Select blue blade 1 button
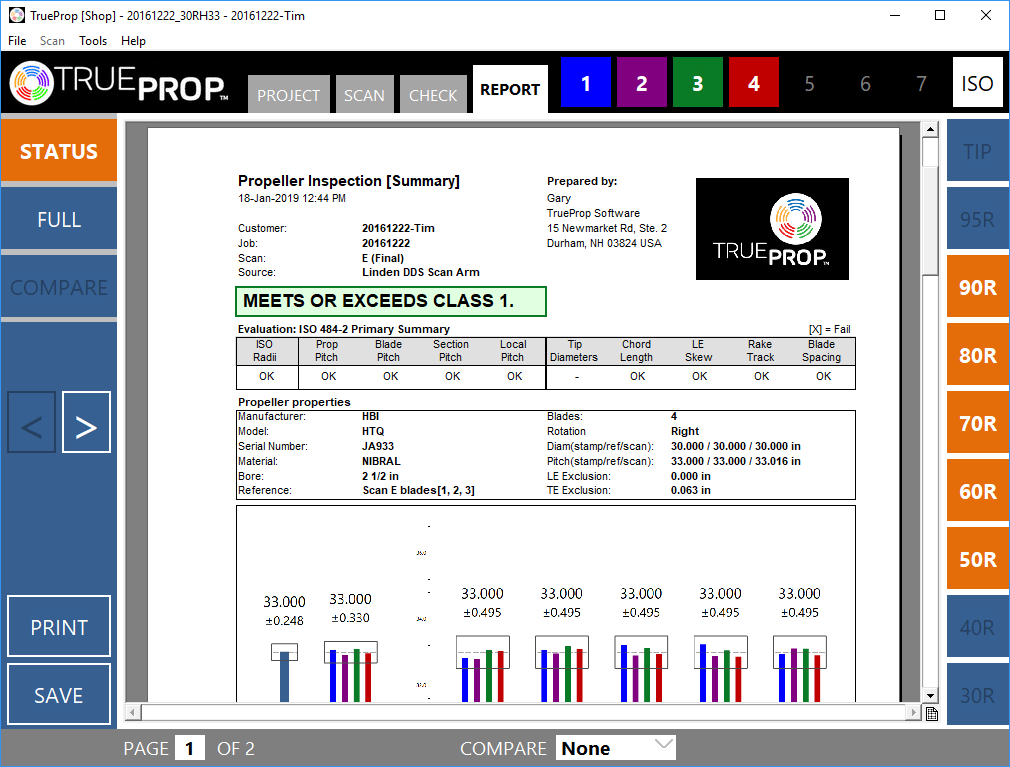1010x767 pixels. pyautogui.click(x=586, y=84)
